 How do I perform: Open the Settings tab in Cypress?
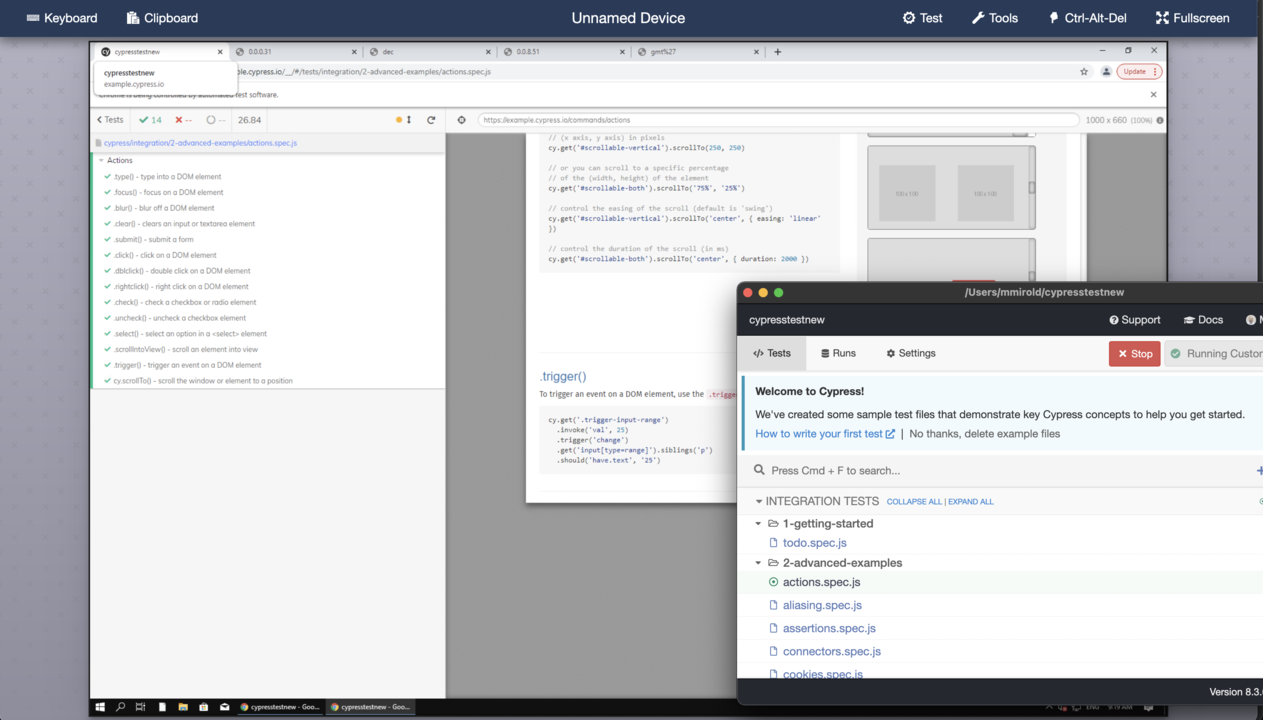(911, 353)
